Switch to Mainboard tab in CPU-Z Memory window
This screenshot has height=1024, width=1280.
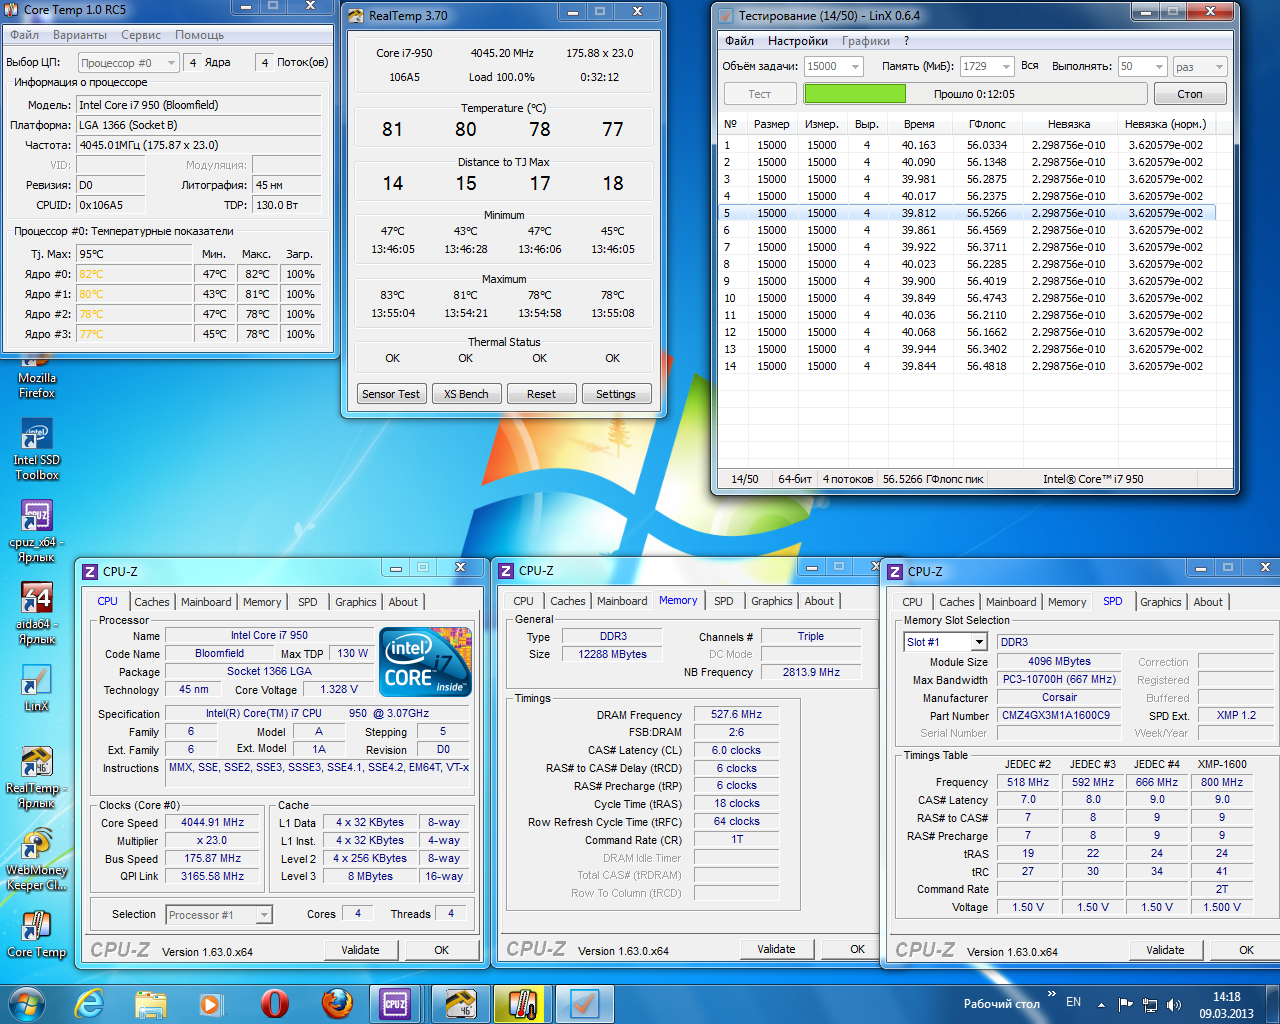[622, 601]
